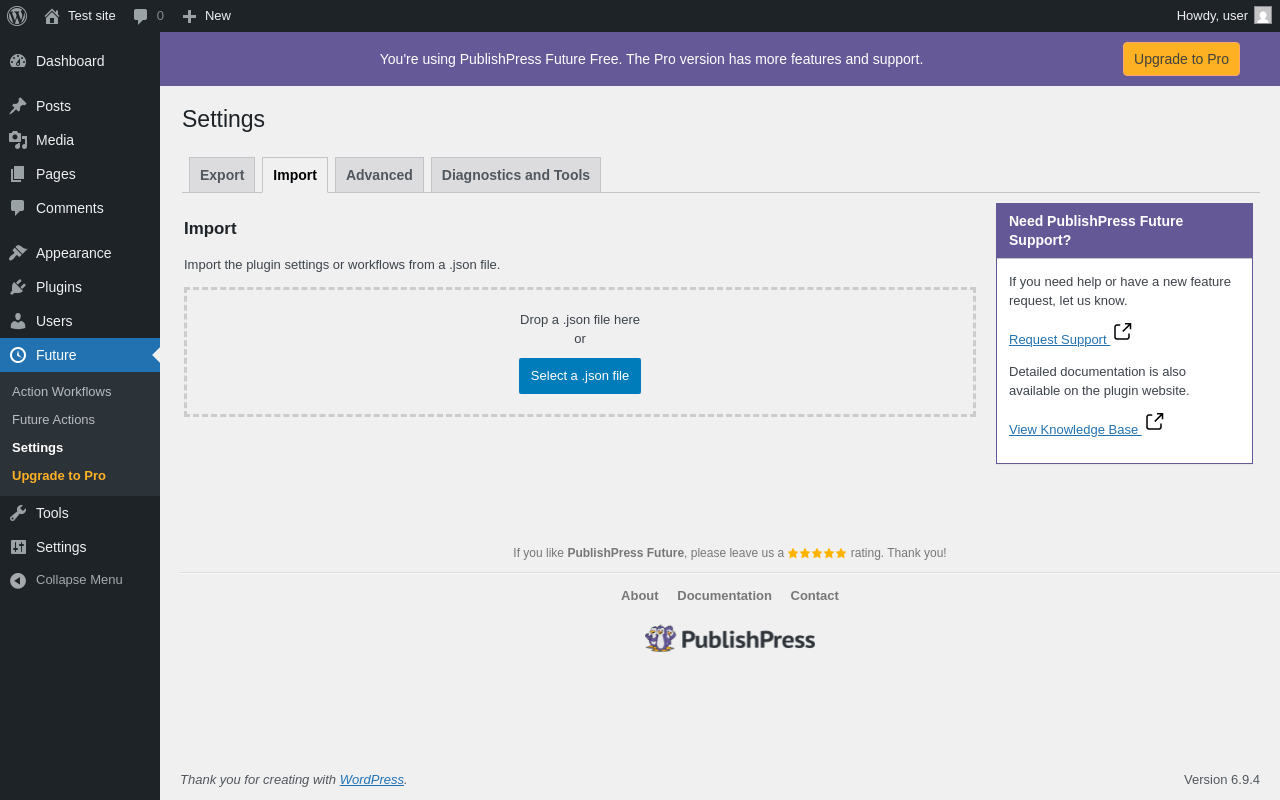Click the Posts pushpin icon
This screenshot has width=1280, height=800.
point(18,106)
